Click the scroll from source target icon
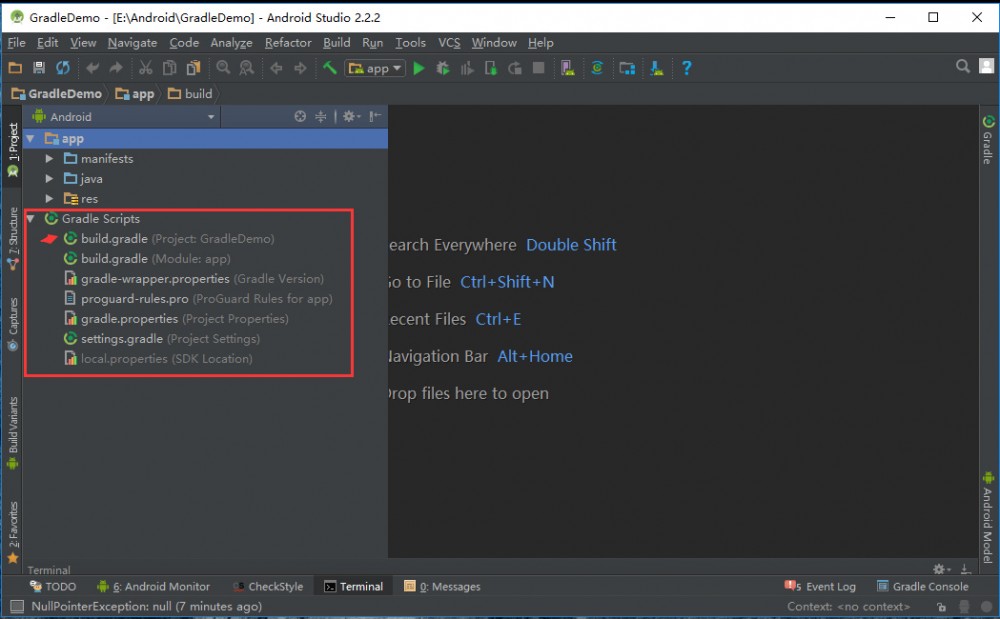 pos(300,117)
